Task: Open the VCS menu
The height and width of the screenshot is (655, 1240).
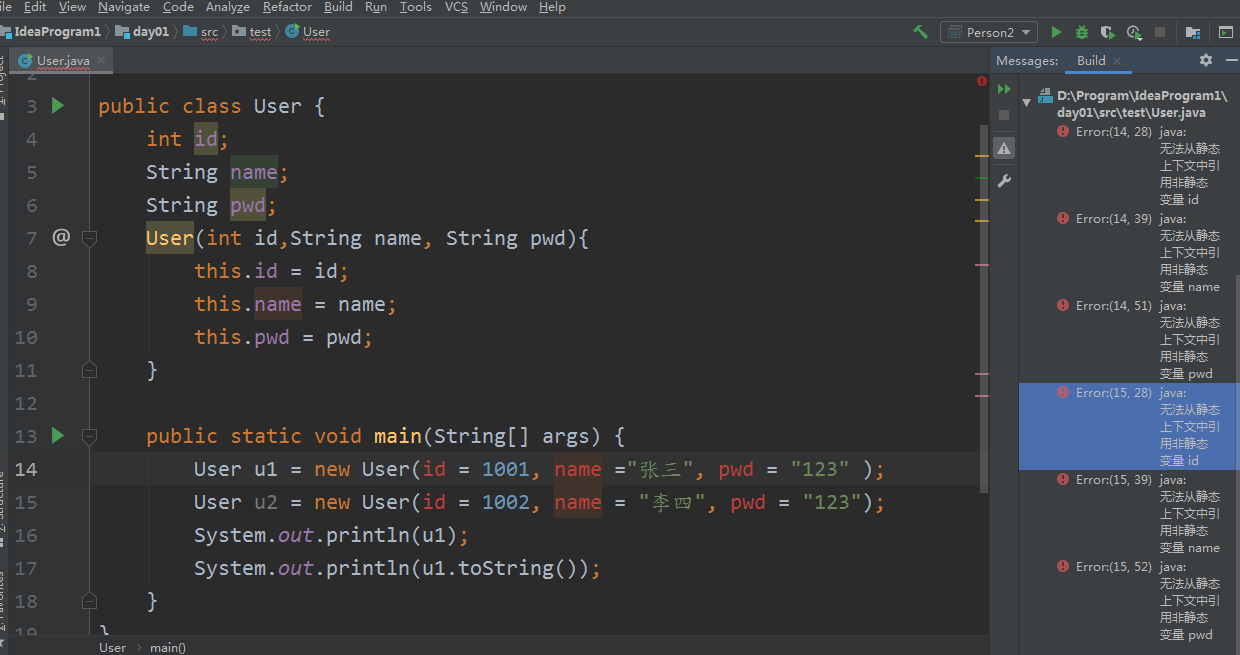Action: (x=456, y=7)
